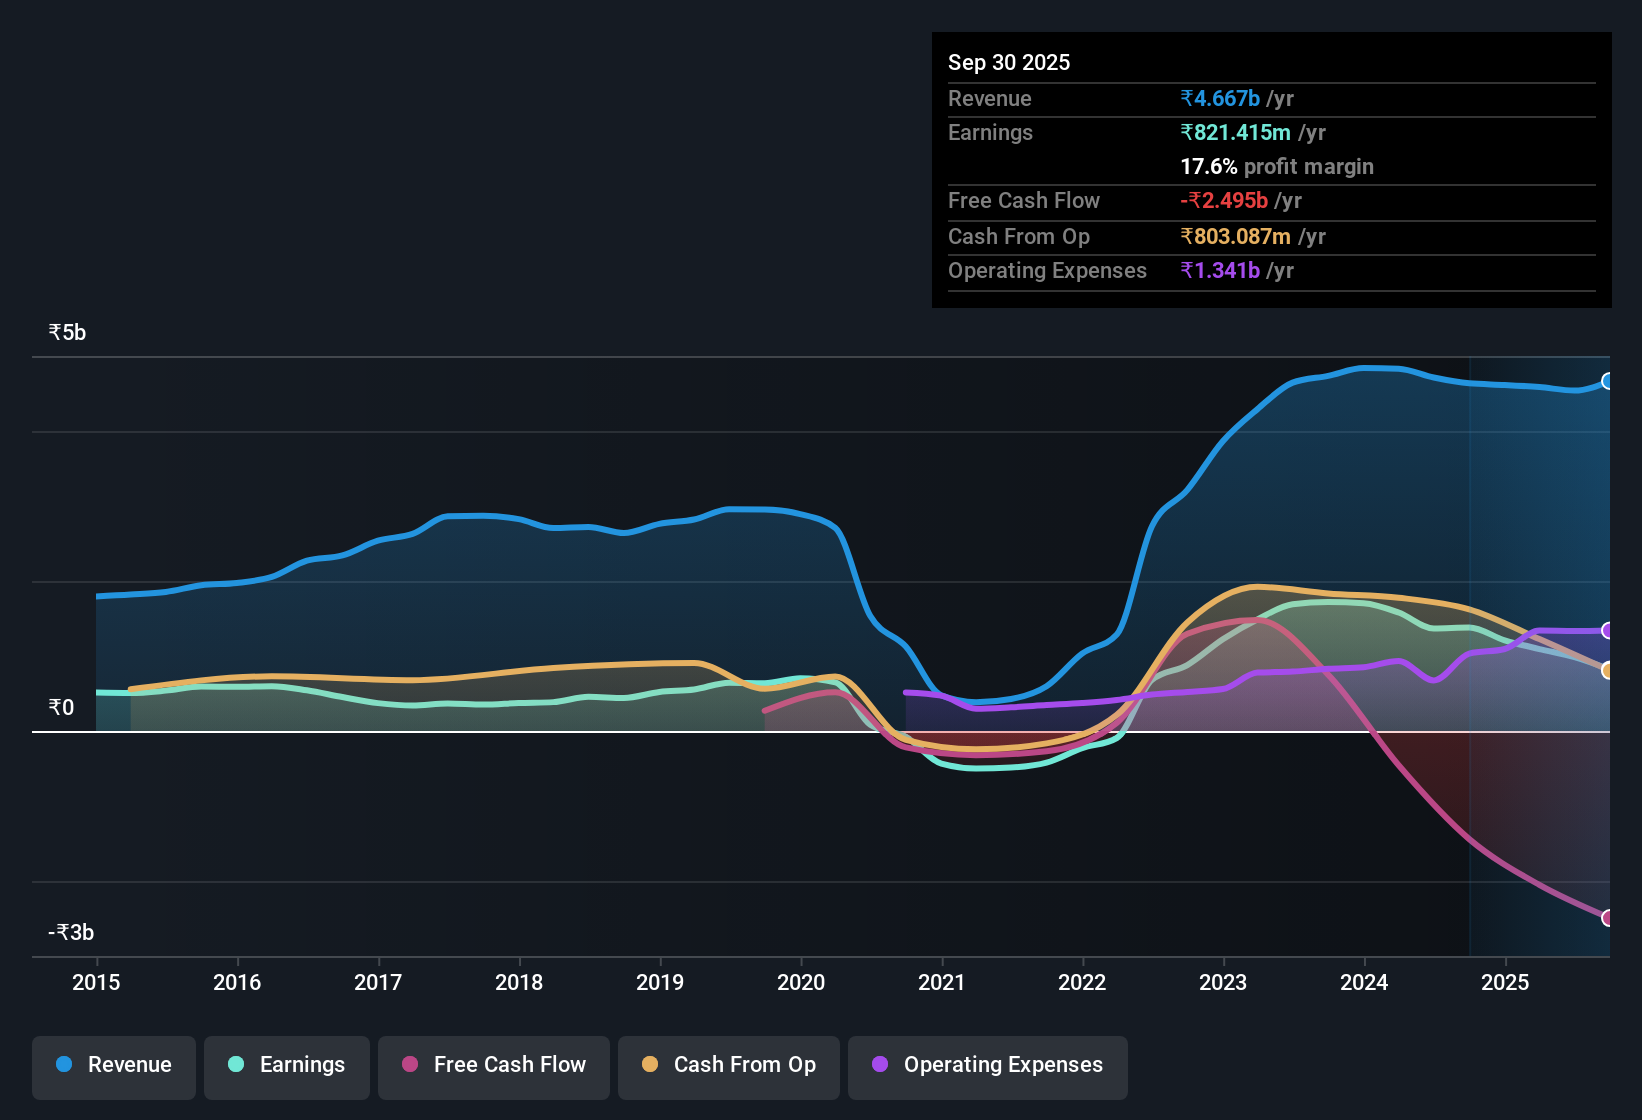The image size is (1642, 1120).
Task: Click the ₹0 gridline label
Action: [62, 707]
